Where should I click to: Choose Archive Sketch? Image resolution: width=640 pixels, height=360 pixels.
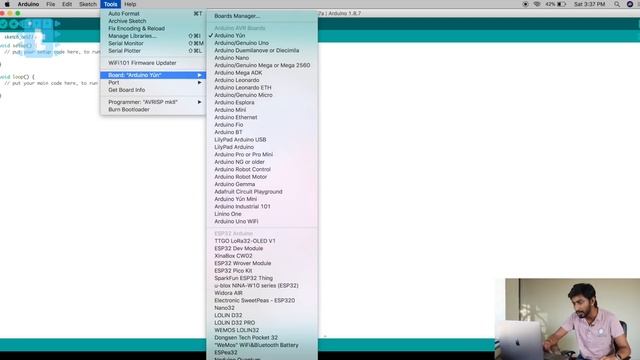153,21
